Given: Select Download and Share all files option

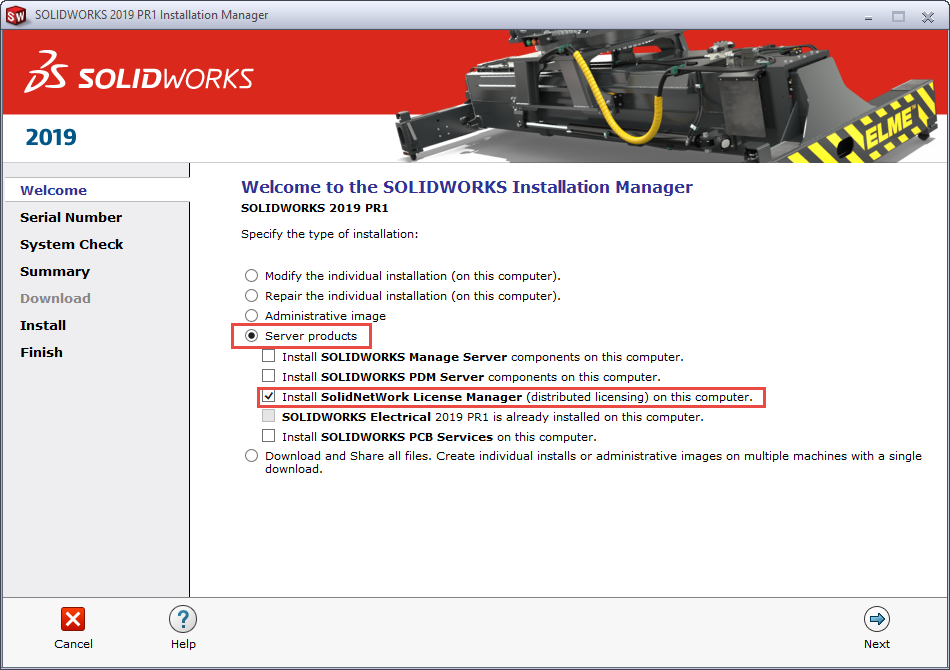Looking at the screenshot, I should click(252, 456).
